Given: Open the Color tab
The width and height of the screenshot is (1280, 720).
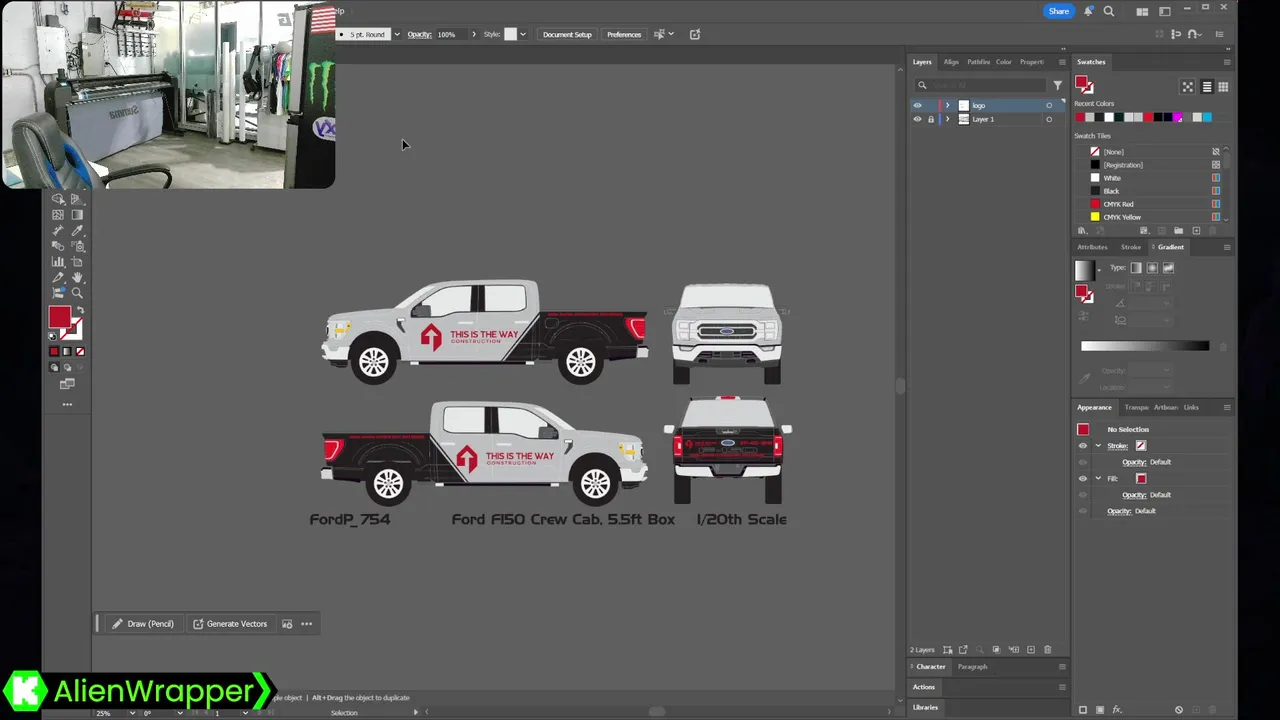Looking at the screenshot, I should (x=1003, y=62).
